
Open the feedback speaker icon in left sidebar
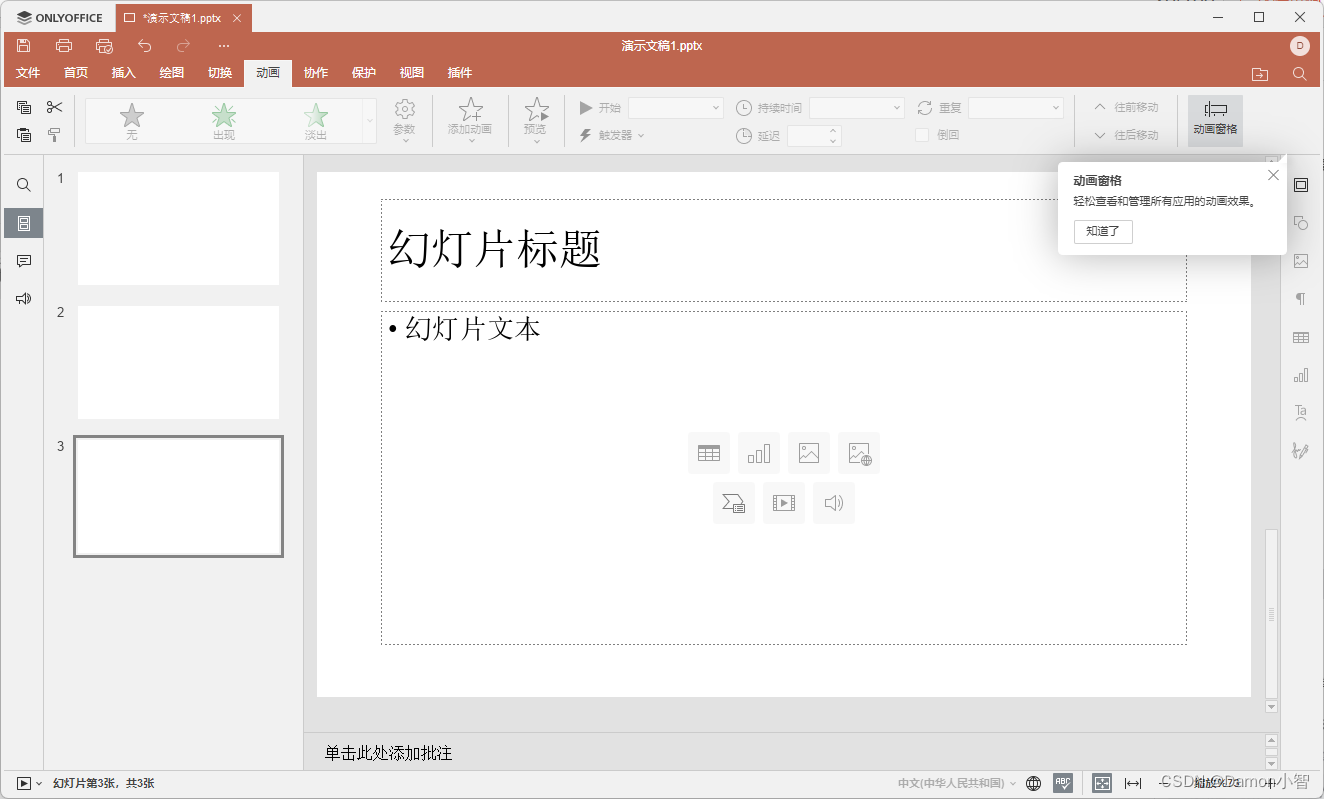click(x=24, y=298)
